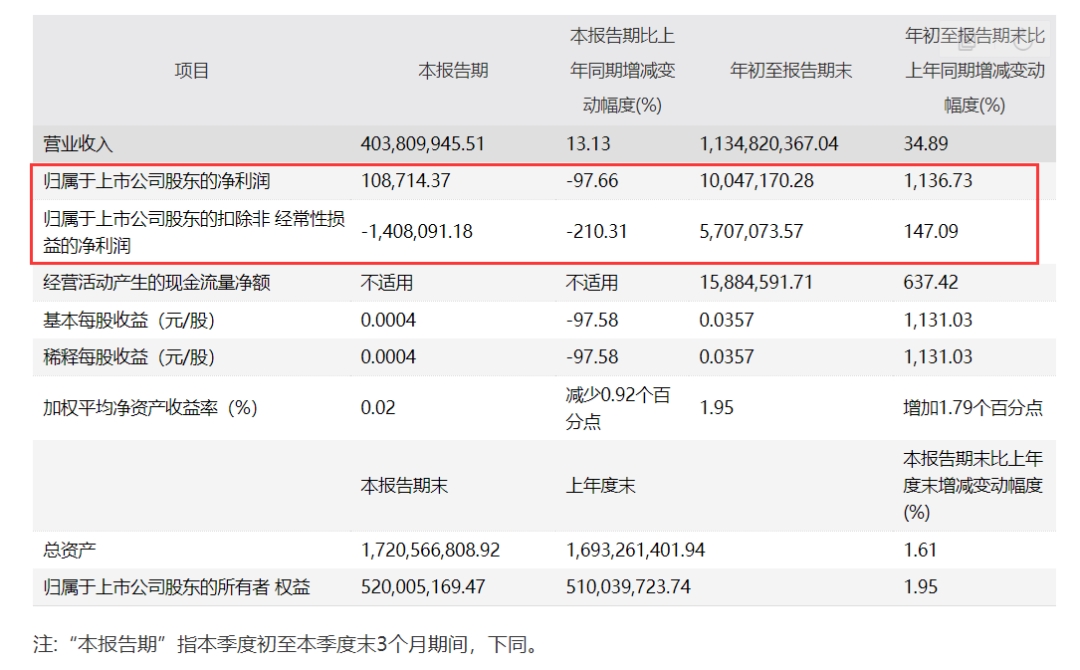Click the 增加1.79个百分点 cell
Image resolution: width=1080 pixels, height=670 pixels.
point(973,408)
